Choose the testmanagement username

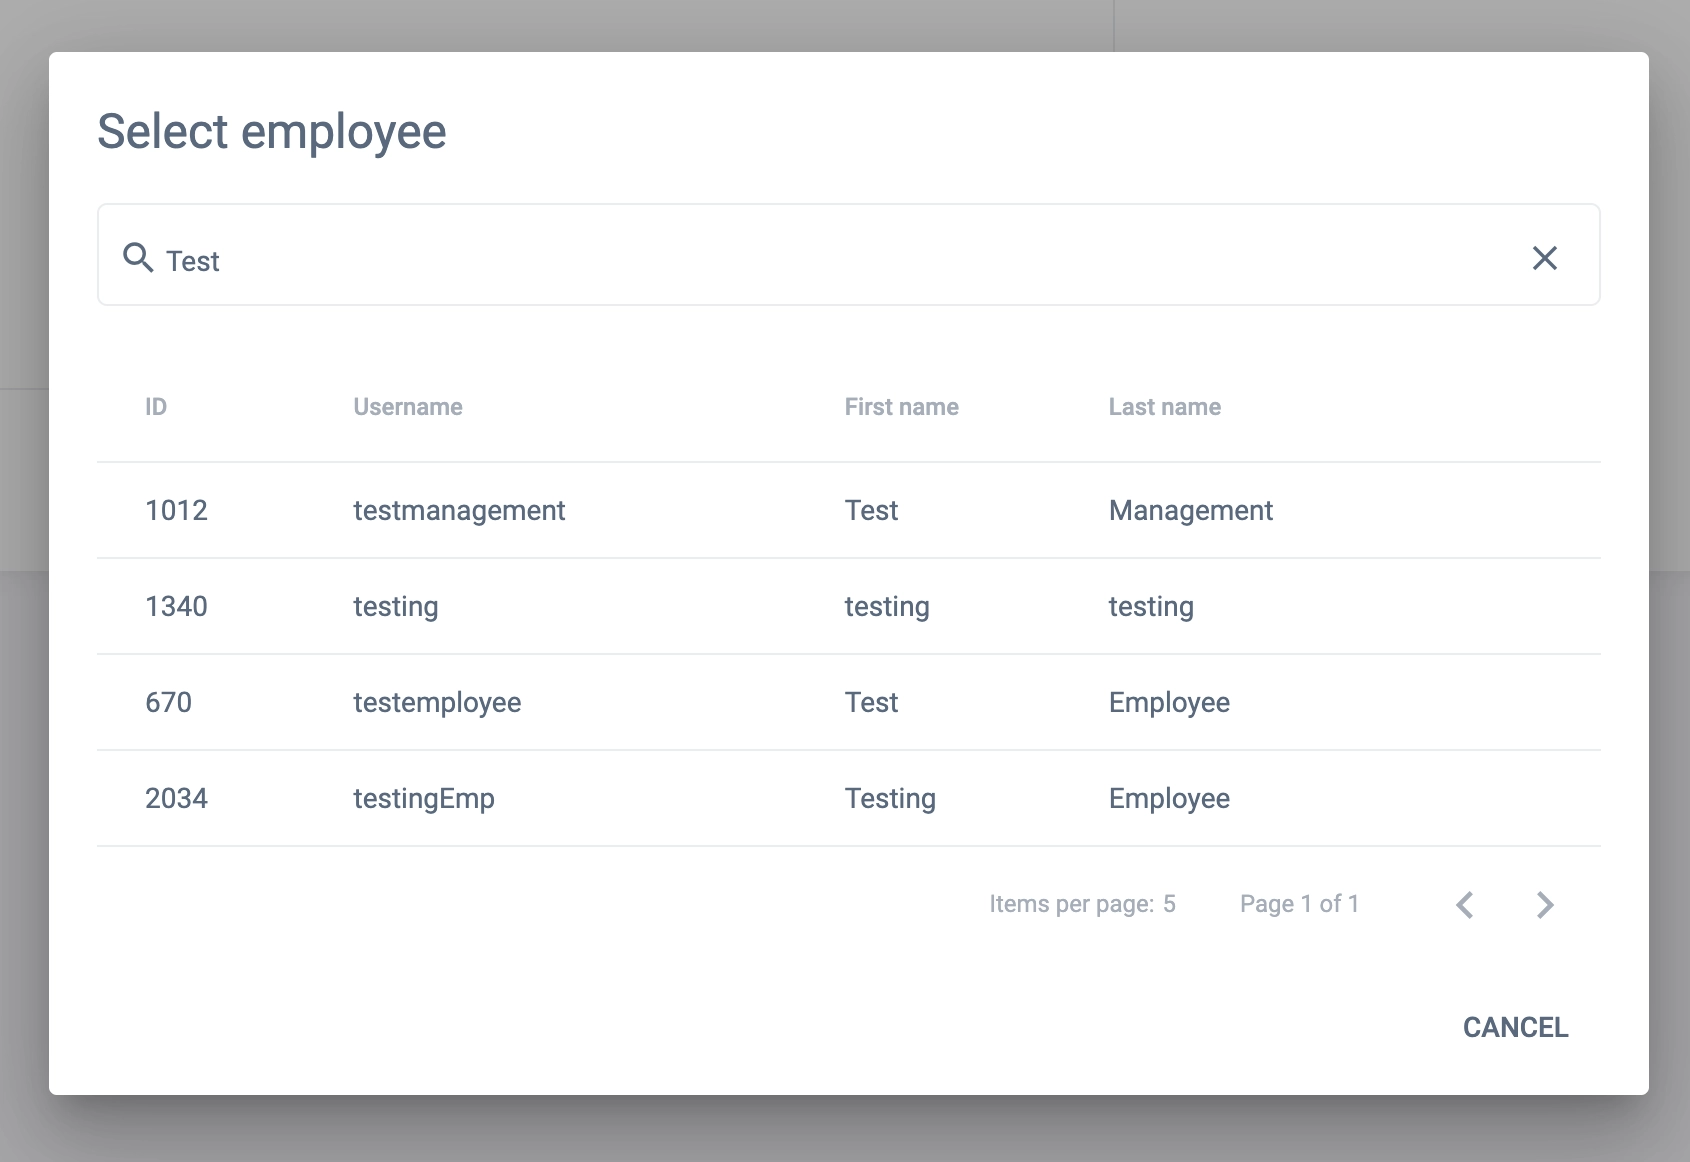(459, 511)
